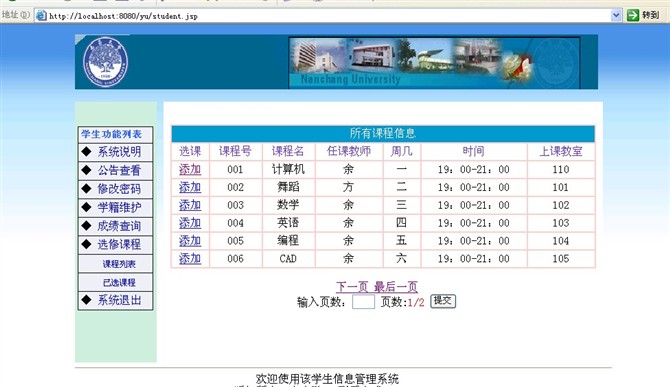Click 添加 link for course 002 舞蹈
This screenshot has width=670, height=387.
pyautogui.click(x=190, y=187)
